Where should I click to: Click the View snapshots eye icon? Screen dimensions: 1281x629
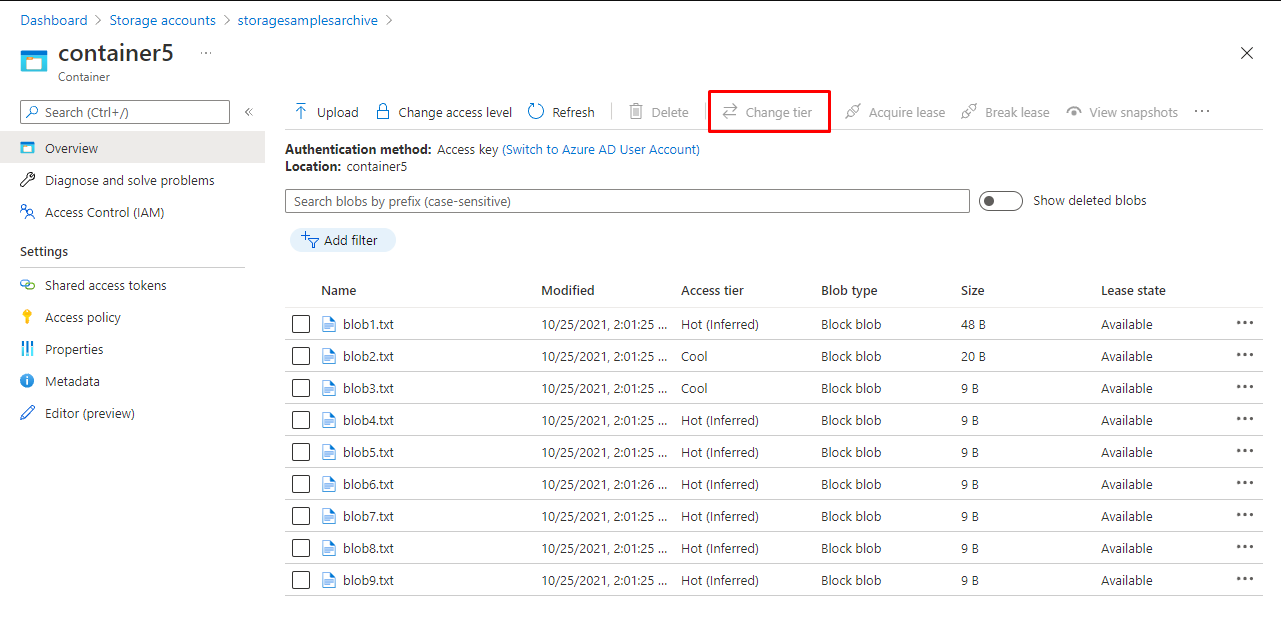(1074, 112)
